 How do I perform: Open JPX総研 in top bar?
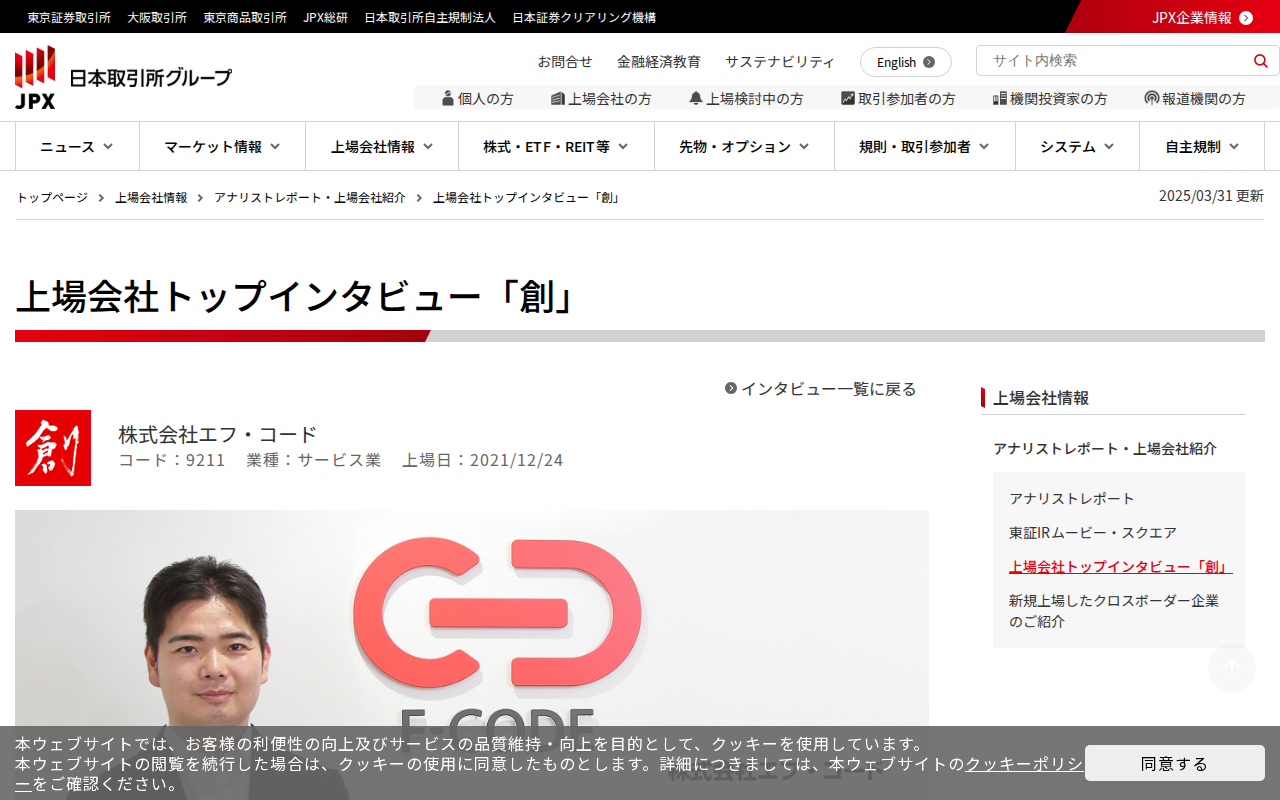pos(326,17)
